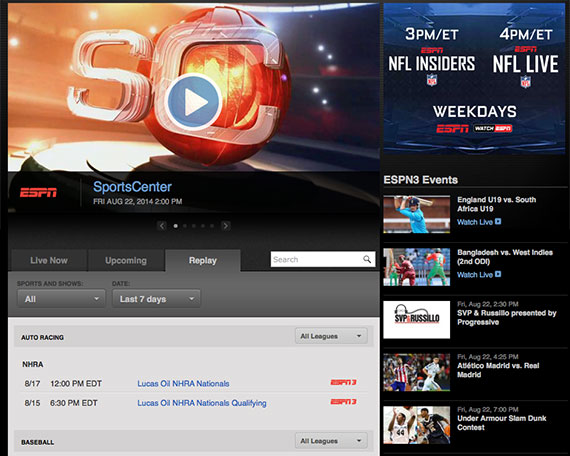
Task: Select the second carousel pagination dot
Action: point(185,226)
